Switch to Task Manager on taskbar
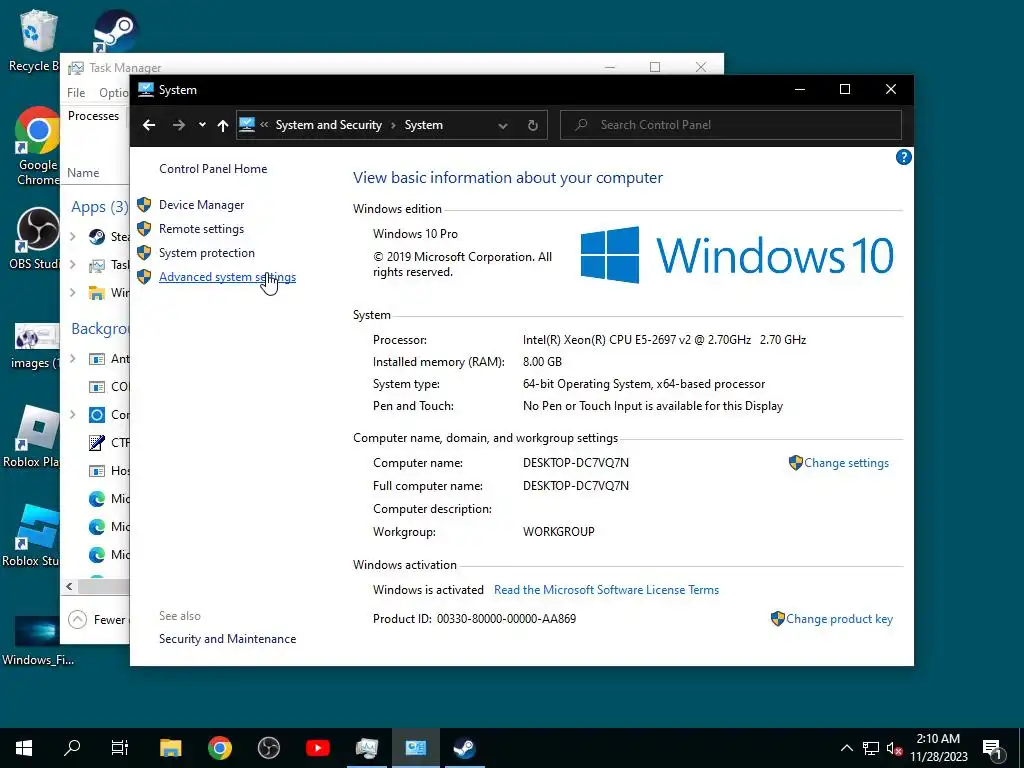This screenshot has width=1024, height=768. 366,748
